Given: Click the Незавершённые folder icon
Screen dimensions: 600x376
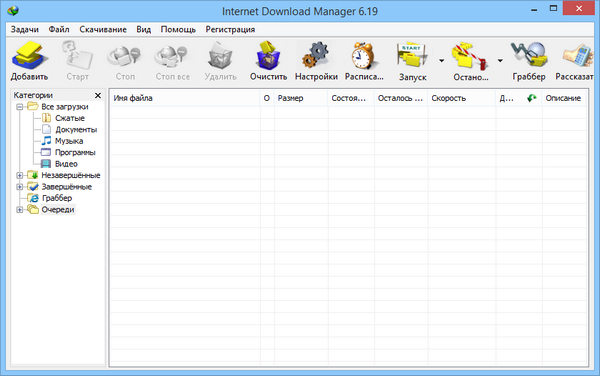Looking at the screenshot, I should pos(33,175).
